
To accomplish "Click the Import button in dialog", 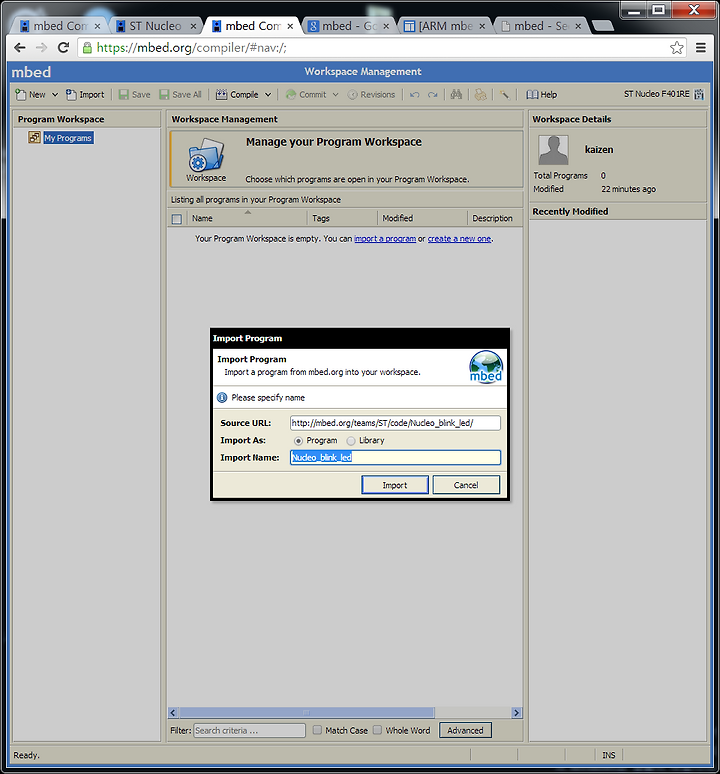I will 395,485.
